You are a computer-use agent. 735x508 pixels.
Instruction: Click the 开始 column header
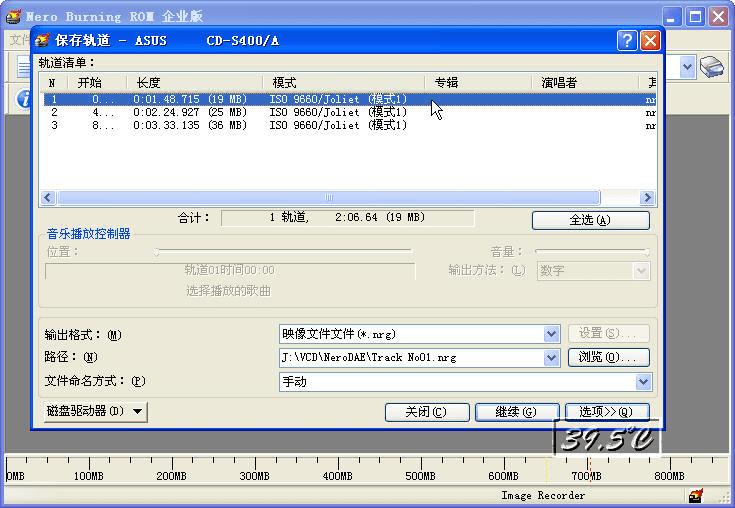tap(98, 83)
